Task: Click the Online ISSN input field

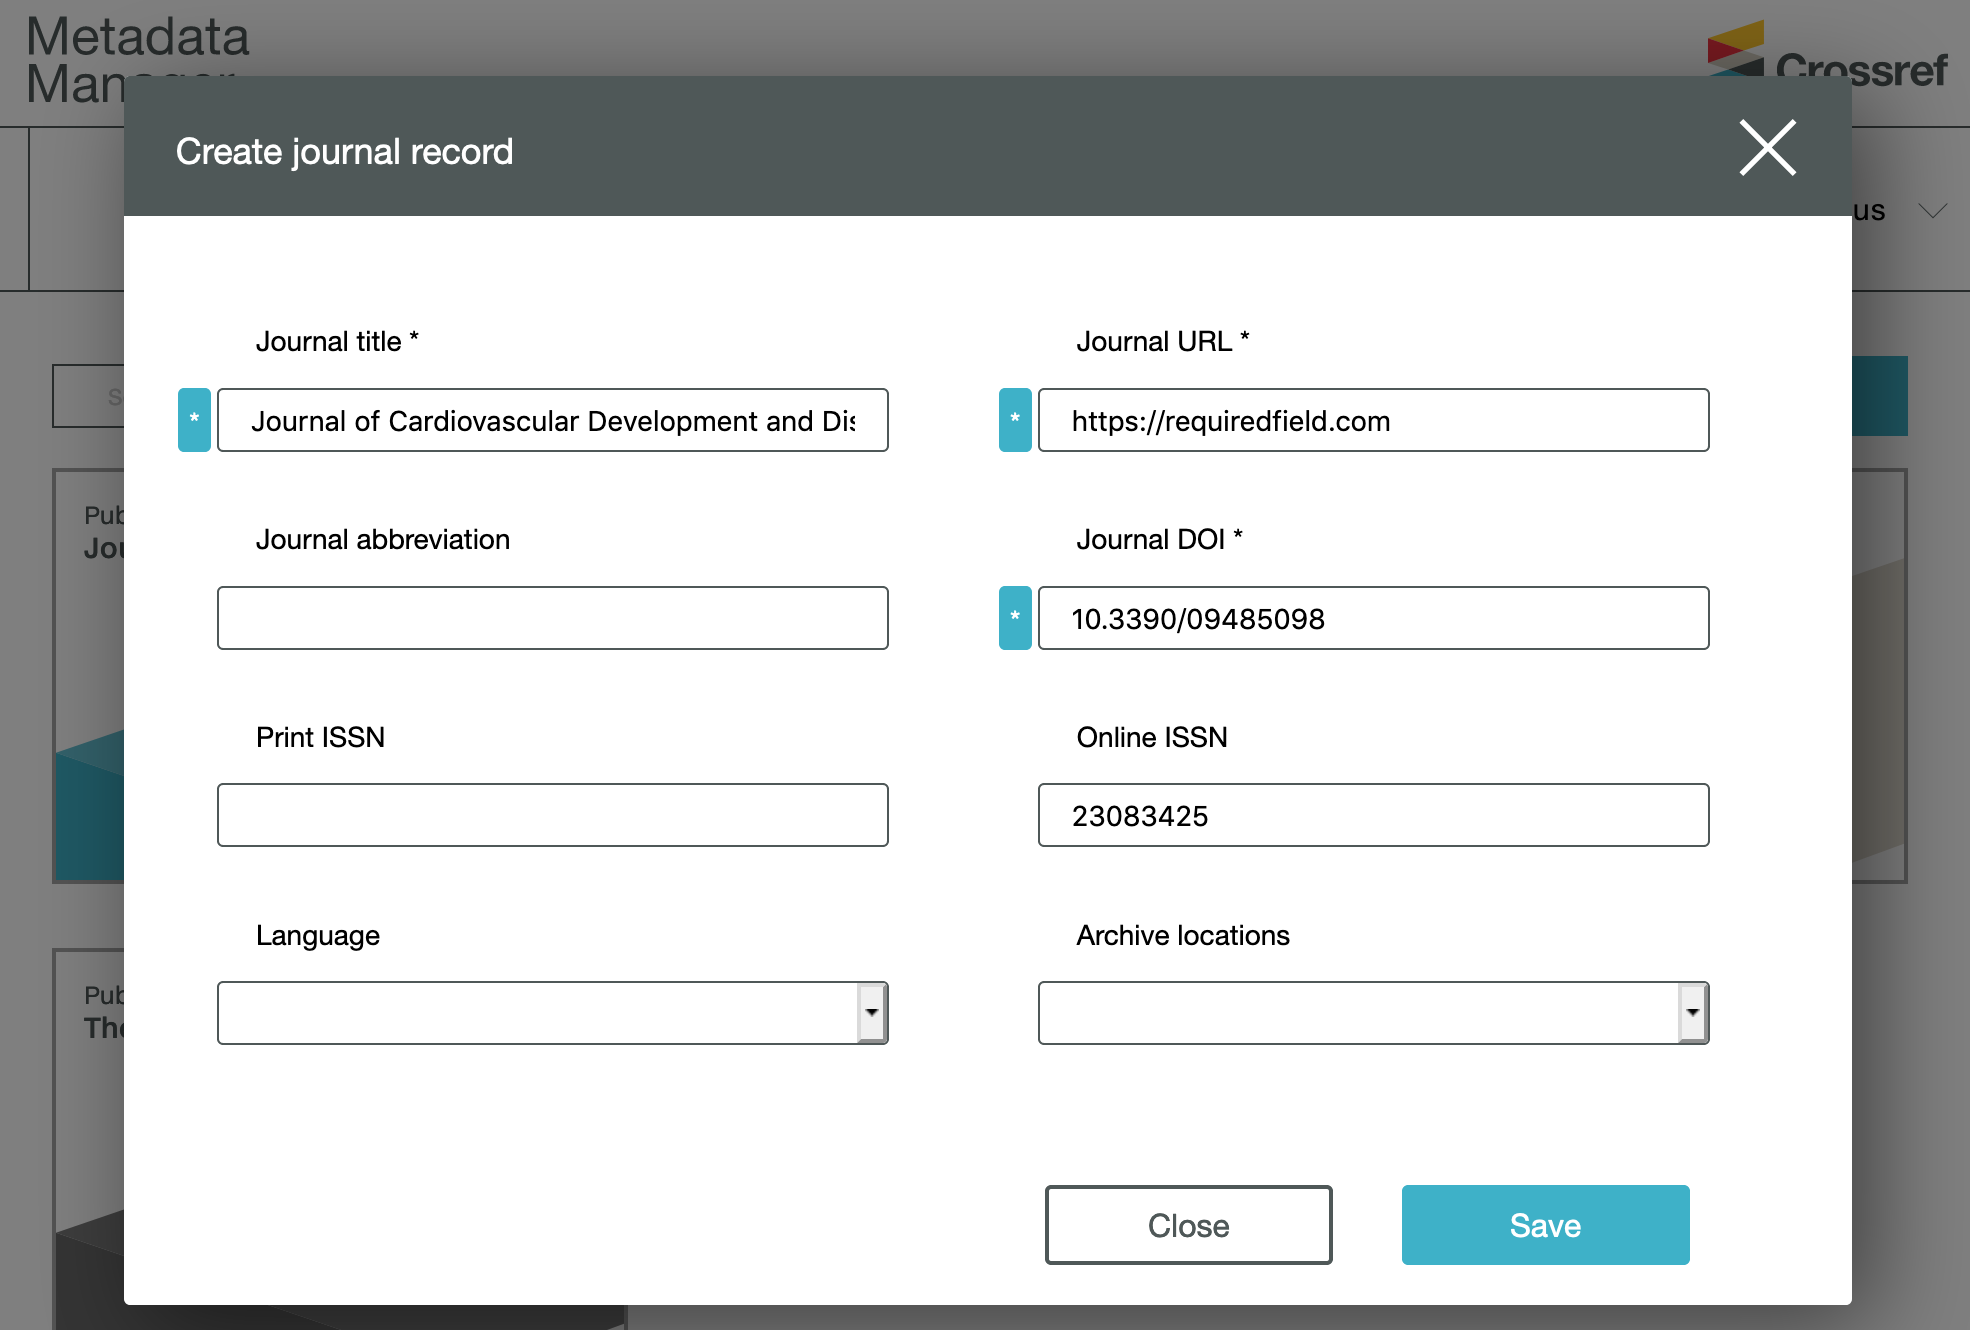Action: 1372,815
